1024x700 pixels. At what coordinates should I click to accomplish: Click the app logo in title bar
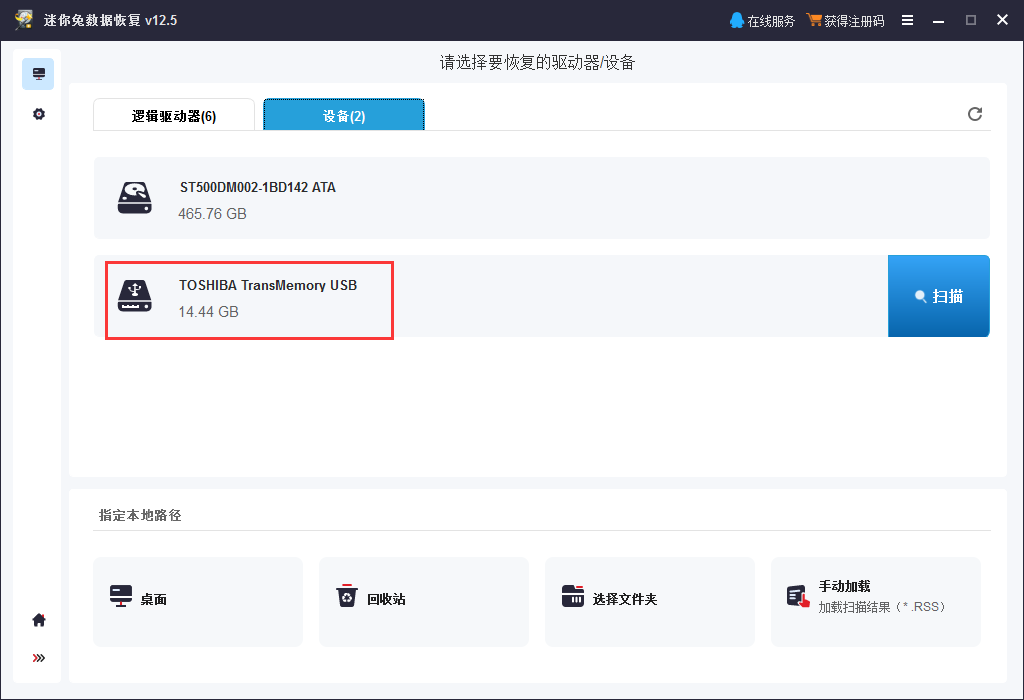[24, 20]
